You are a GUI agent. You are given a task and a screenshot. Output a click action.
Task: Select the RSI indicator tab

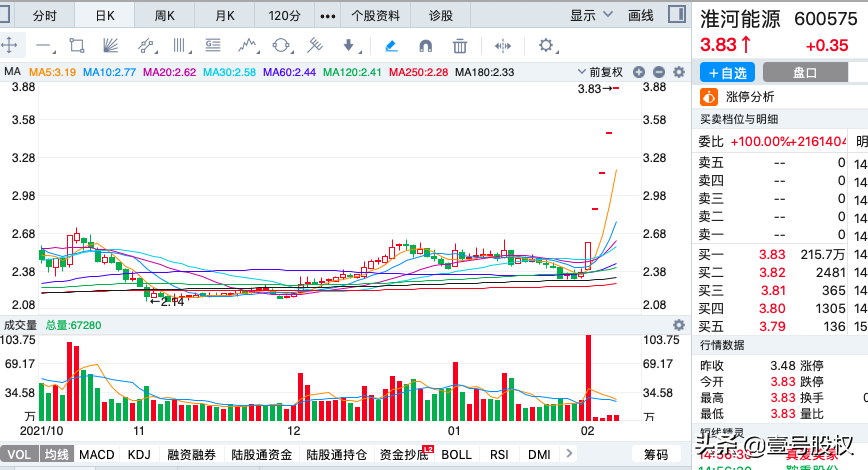[499, 454]
